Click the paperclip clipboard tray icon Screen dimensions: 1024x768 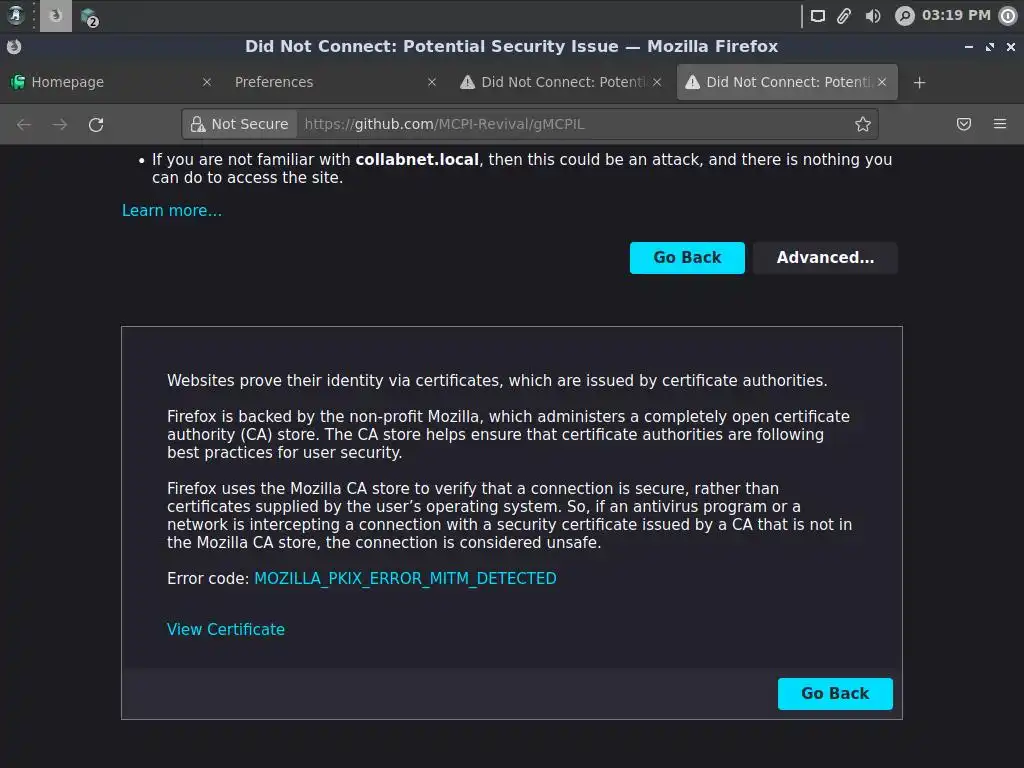point(844,16)
